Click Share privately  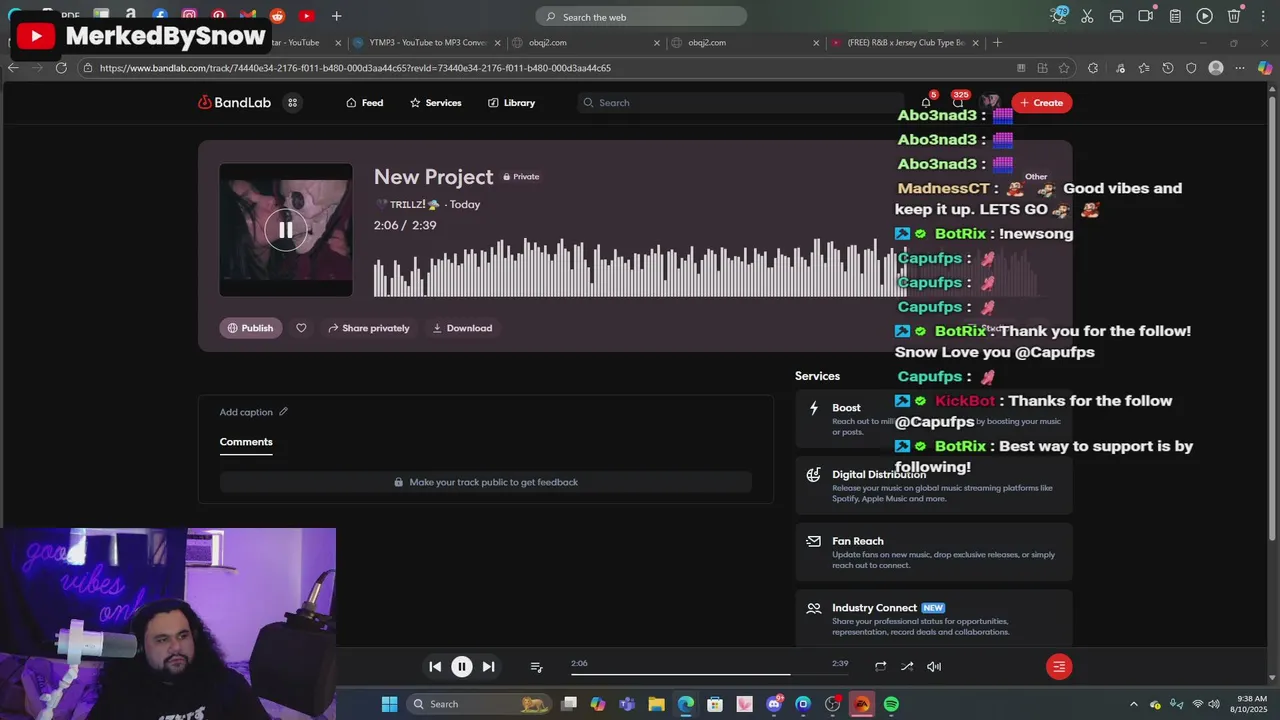coord(369,328)
